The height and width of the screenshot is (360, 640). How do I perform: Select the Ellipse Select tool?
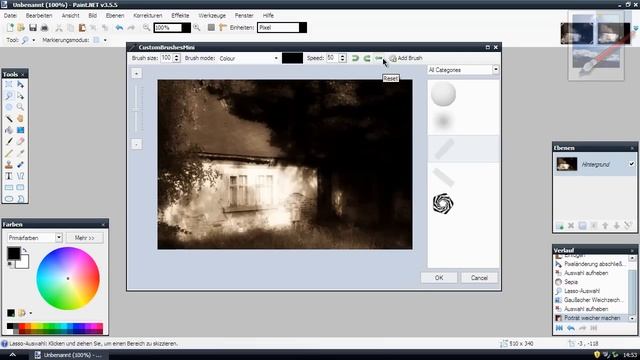[9, 107]
